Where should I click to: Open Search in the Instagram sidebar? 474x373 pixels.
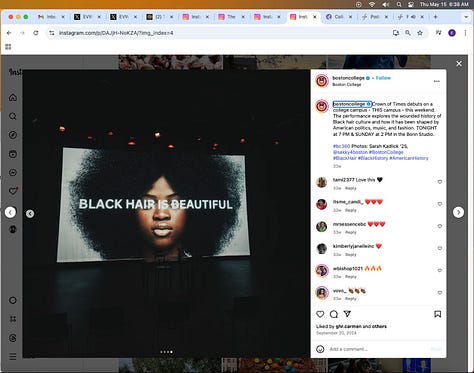tap(13, 116)
